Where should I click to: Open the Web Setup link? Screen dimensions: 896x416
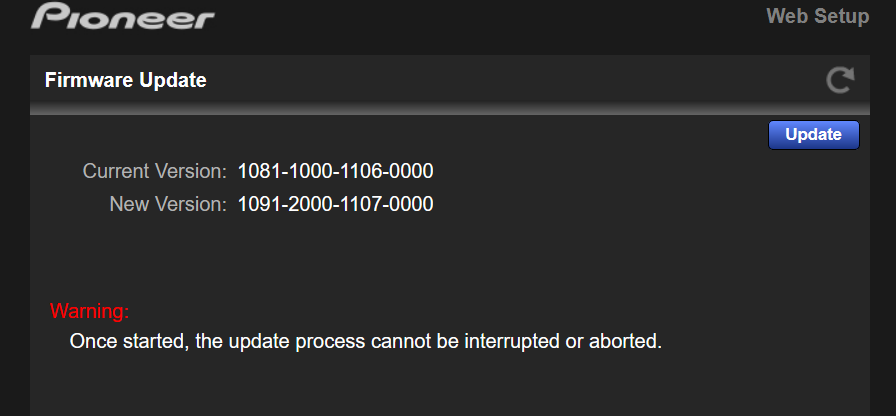(817, 17)
